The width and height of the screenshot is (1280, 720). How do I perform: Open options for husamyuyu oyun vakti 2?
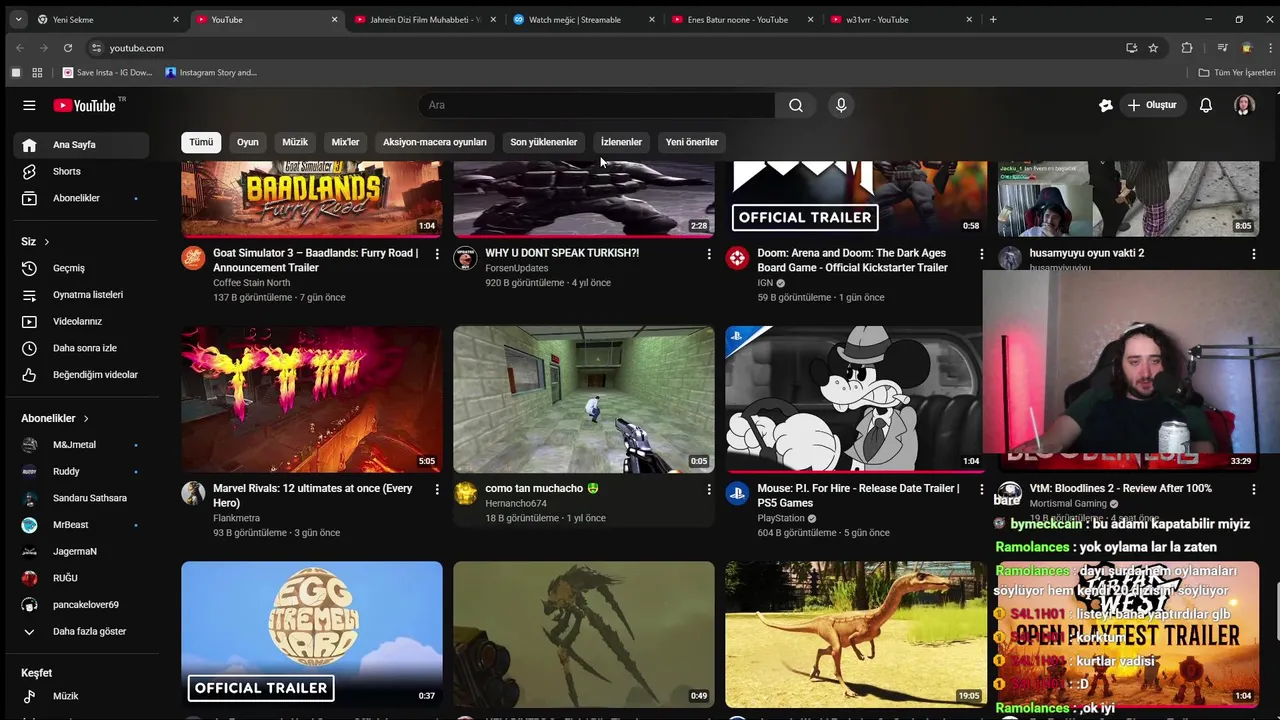pos(1253,254)
